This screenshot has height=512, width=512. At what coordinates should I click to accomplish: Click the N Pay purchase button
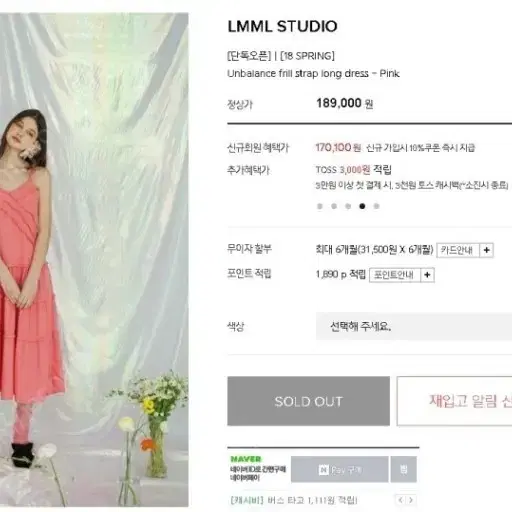pyautogui.click(x=339, y=469)
